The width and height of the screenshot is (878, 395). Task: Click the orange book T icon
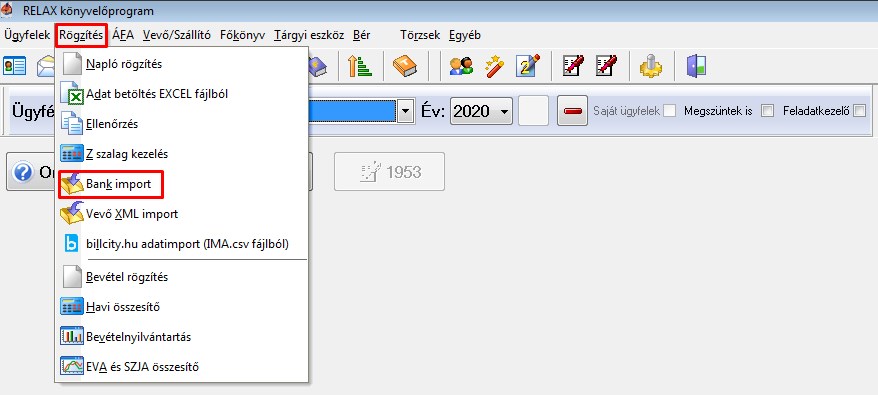tap(404, 66)
